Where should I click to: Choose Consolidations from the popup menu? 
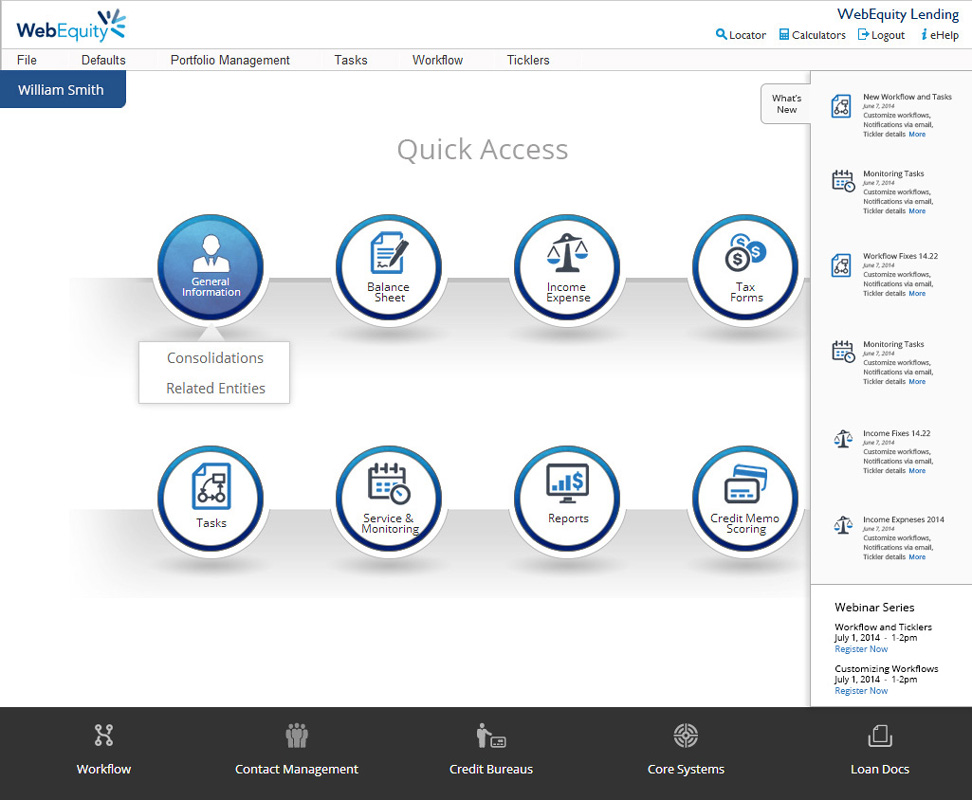click(x=215, y=358)
